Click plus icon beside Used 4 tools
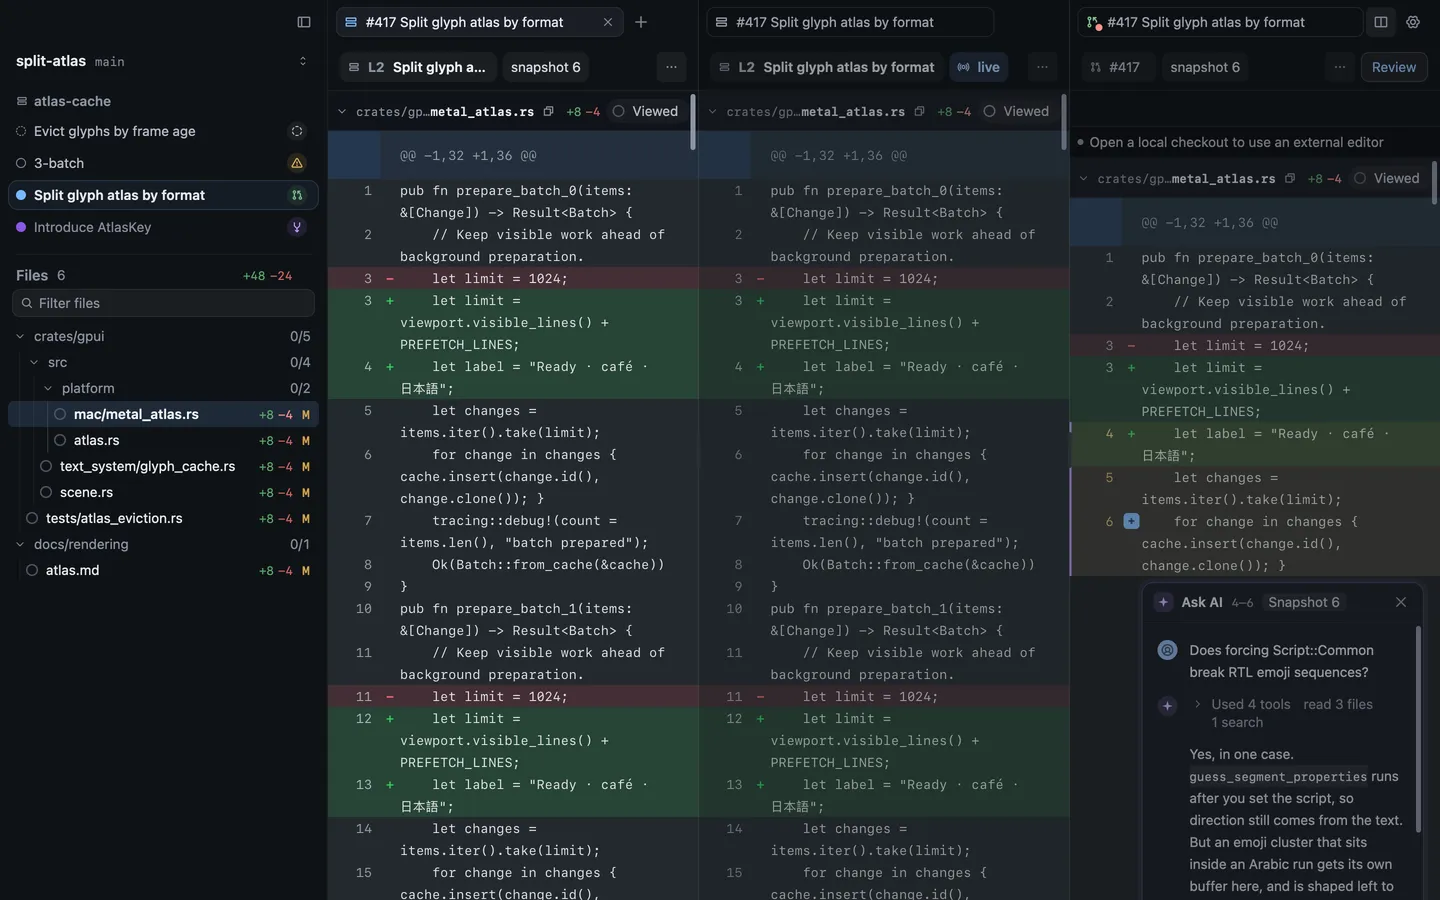This screenshot has height=900, width=1440. point(1167,705)
